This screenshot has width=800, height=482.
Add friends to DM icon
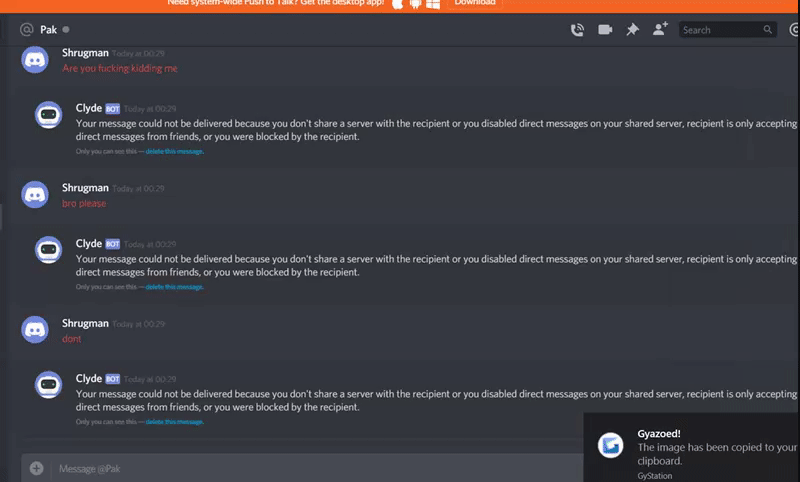point(660,29)
